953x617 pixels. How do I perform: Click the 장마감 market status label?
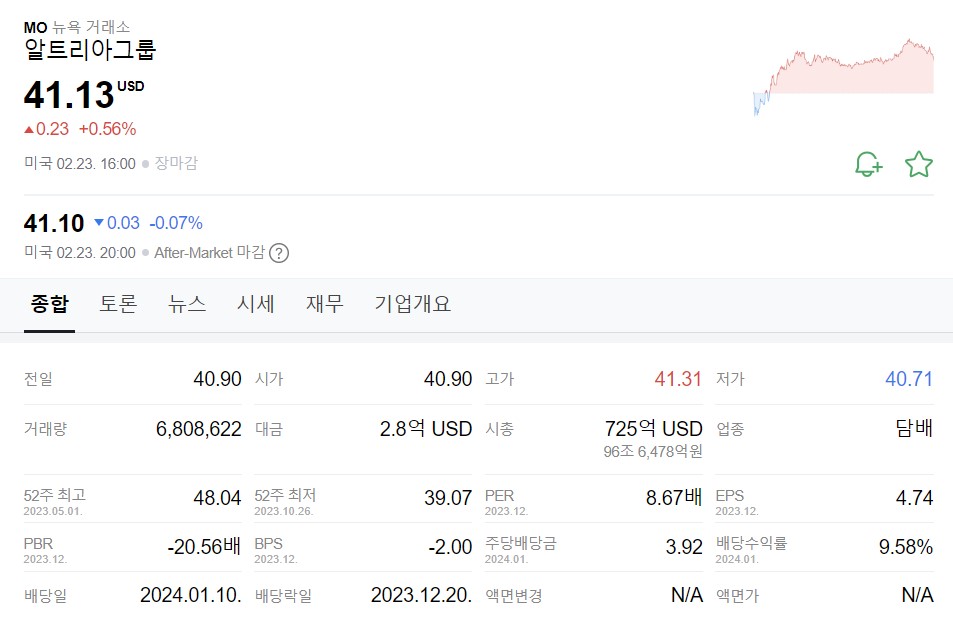point(176,163)
